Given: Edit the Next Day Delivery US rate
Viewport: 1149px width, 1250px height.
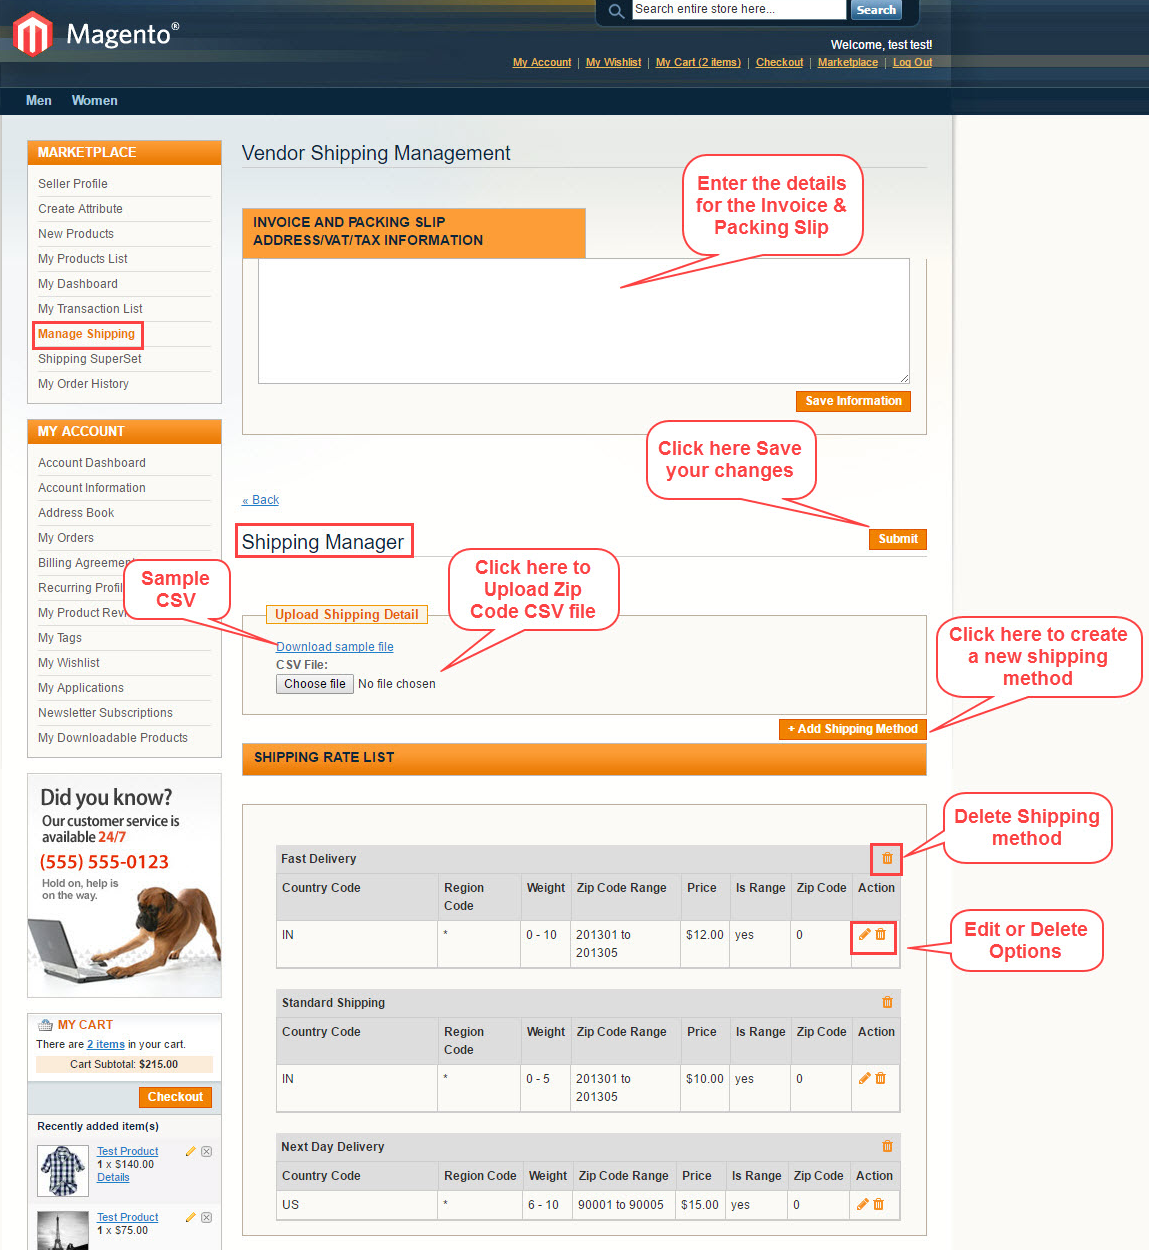Looking at the screenshot, I should pyautogui.click(x=862, y=1204).
